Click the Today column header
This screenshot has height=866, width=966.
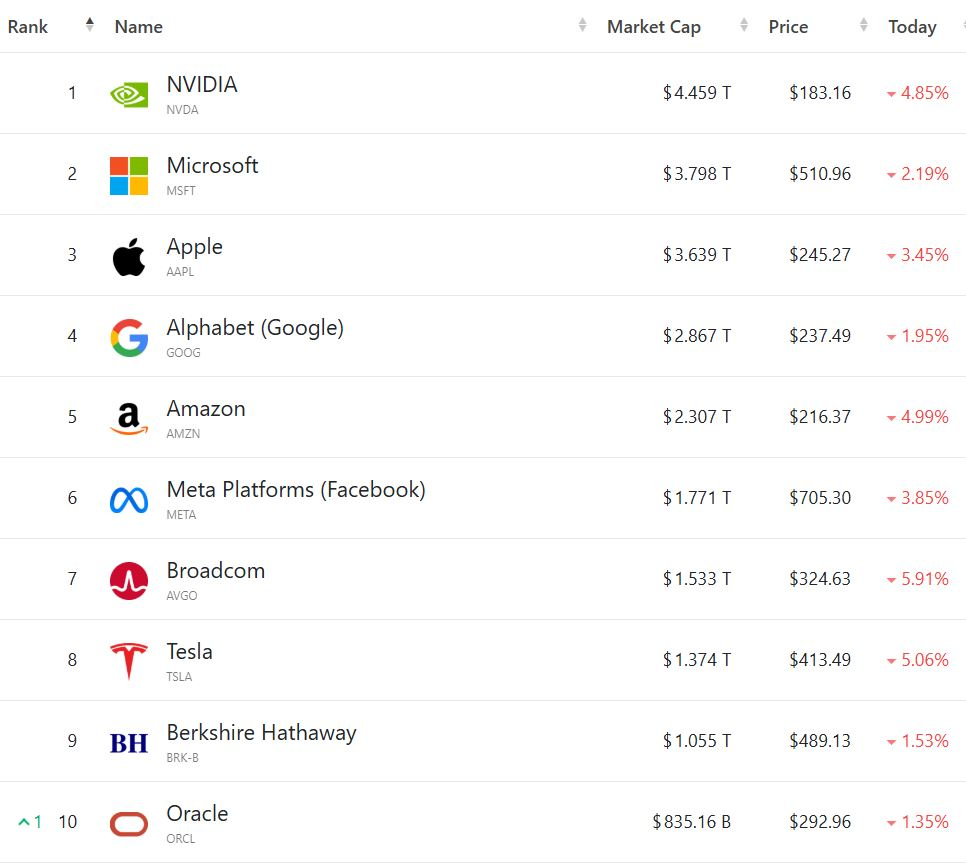point(912,27)
